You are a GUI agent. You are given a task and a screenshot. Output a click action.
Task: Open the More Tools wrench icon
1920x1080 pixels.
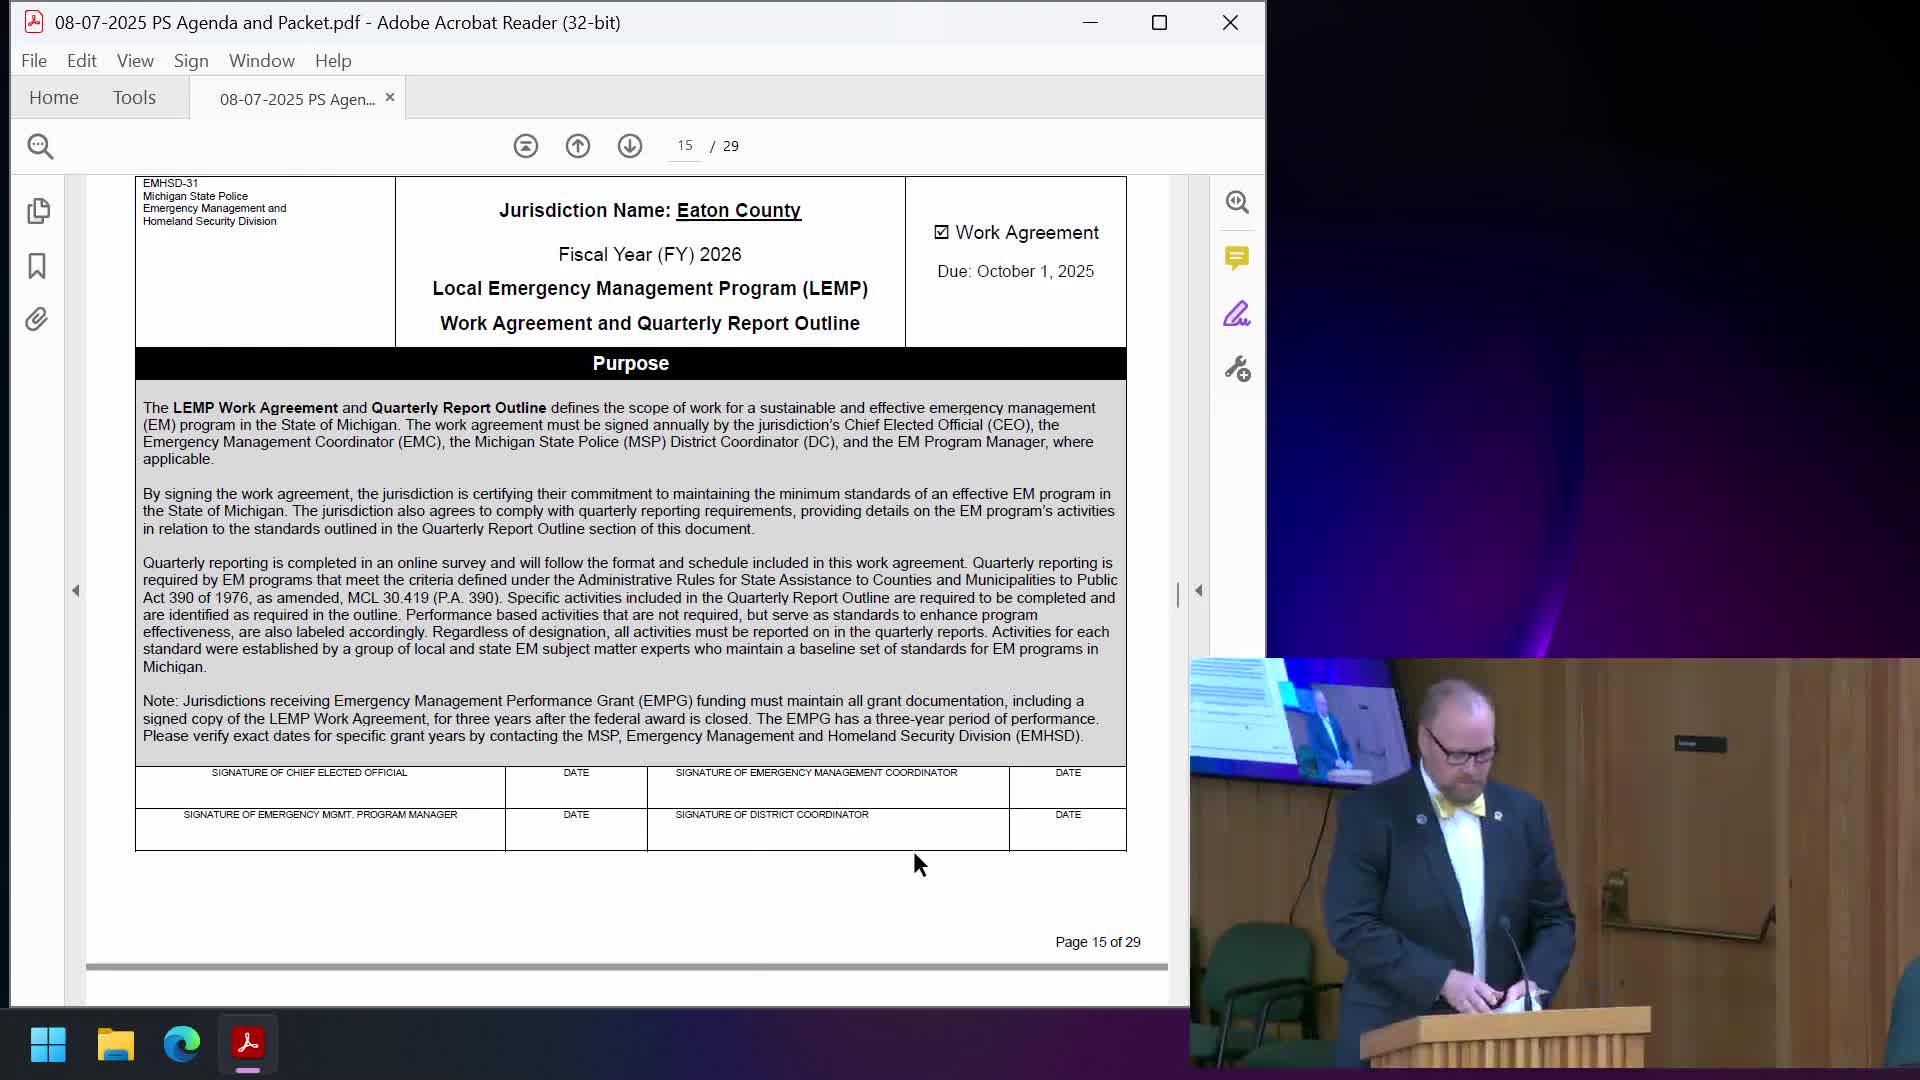coord(1237,370)
